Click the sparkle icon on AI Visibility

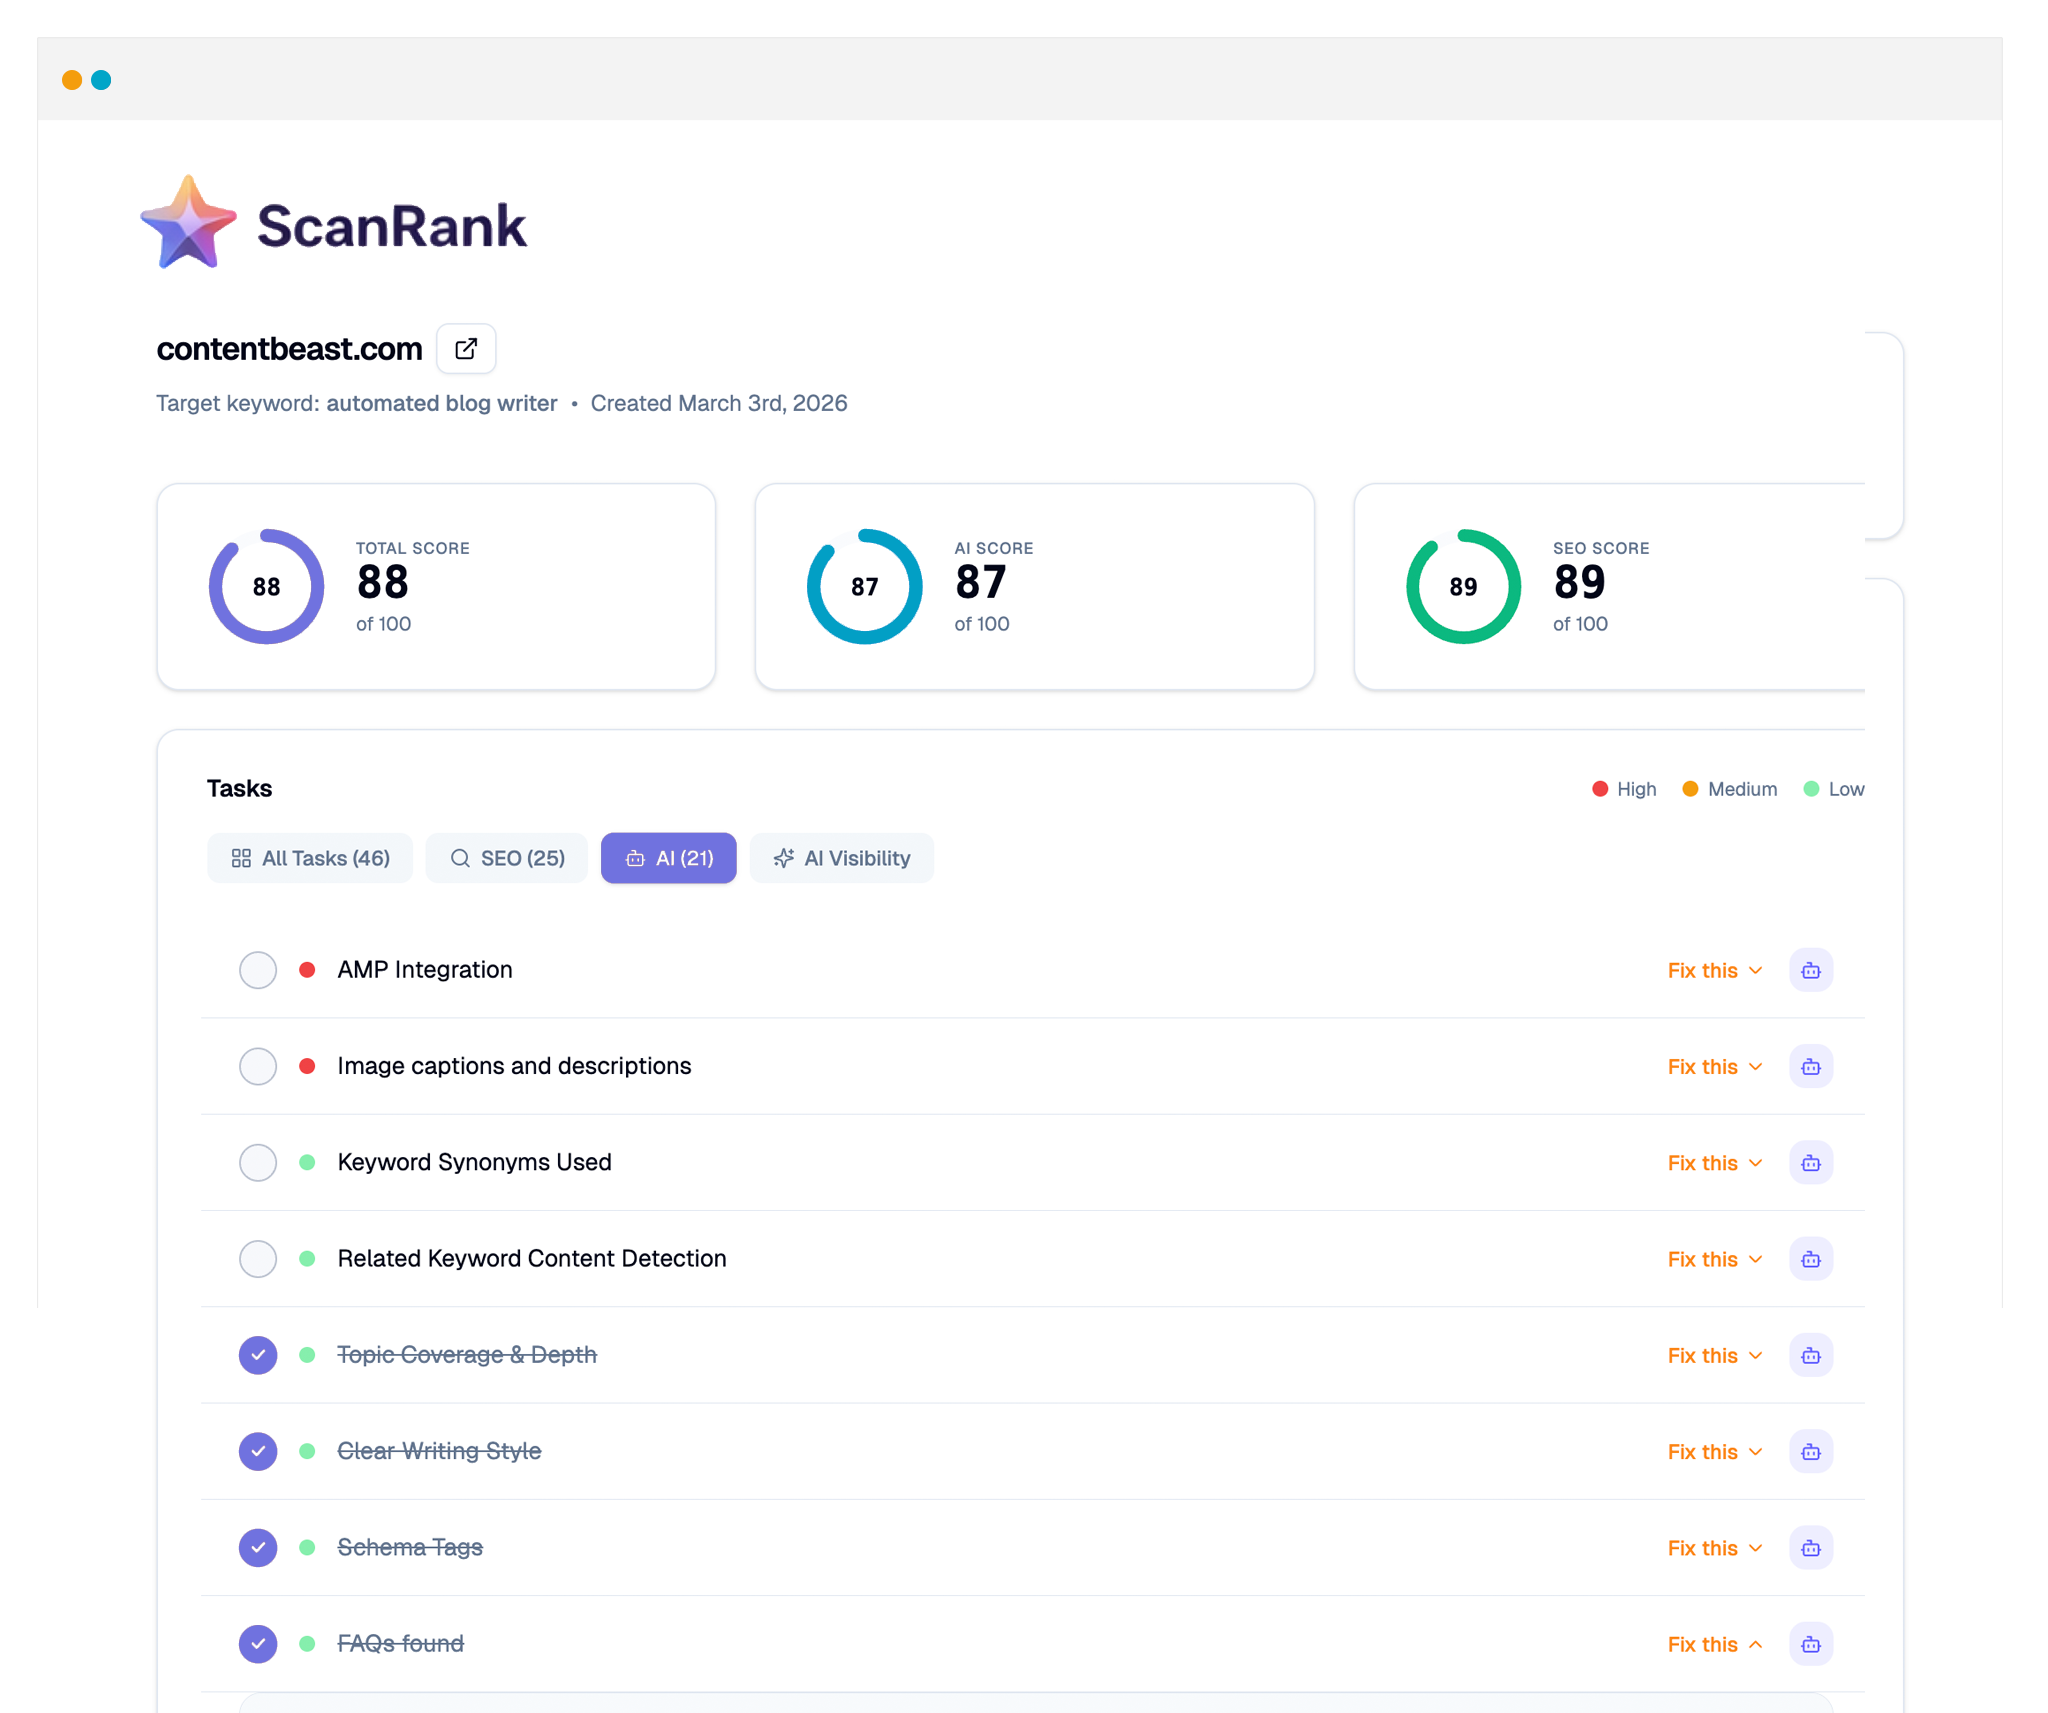[x=782, y=857]
